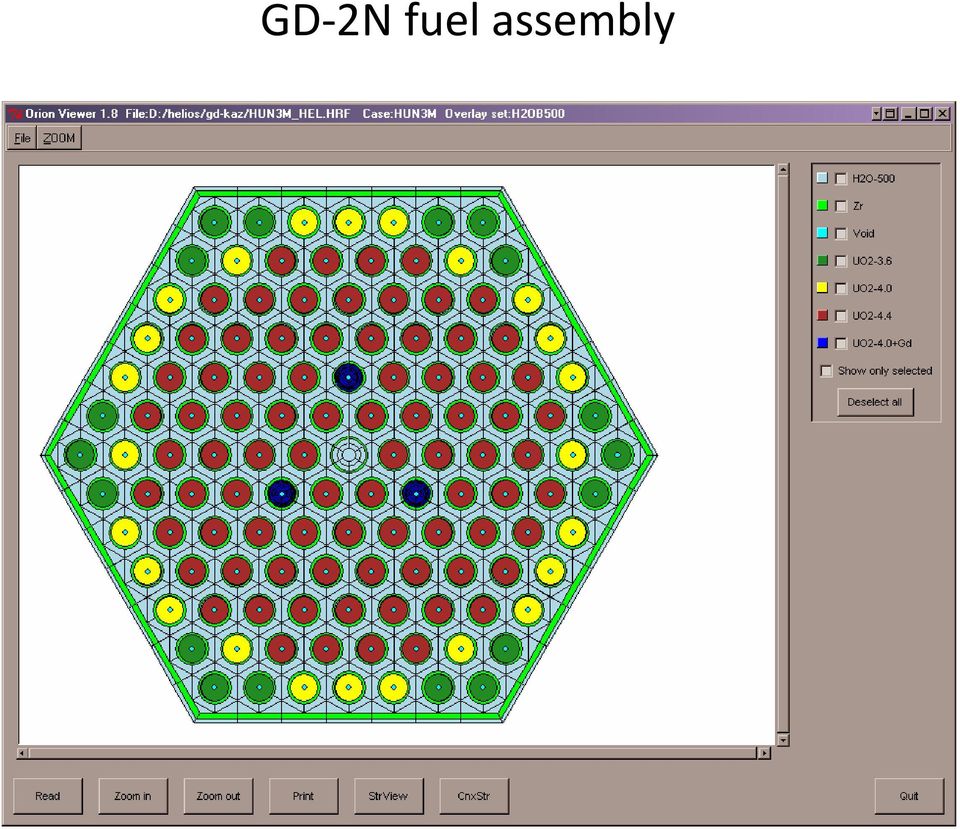This screenshot has width=960, height=829.
Task: Open the ZOOM menu
Action: click(x=59, y=138)
